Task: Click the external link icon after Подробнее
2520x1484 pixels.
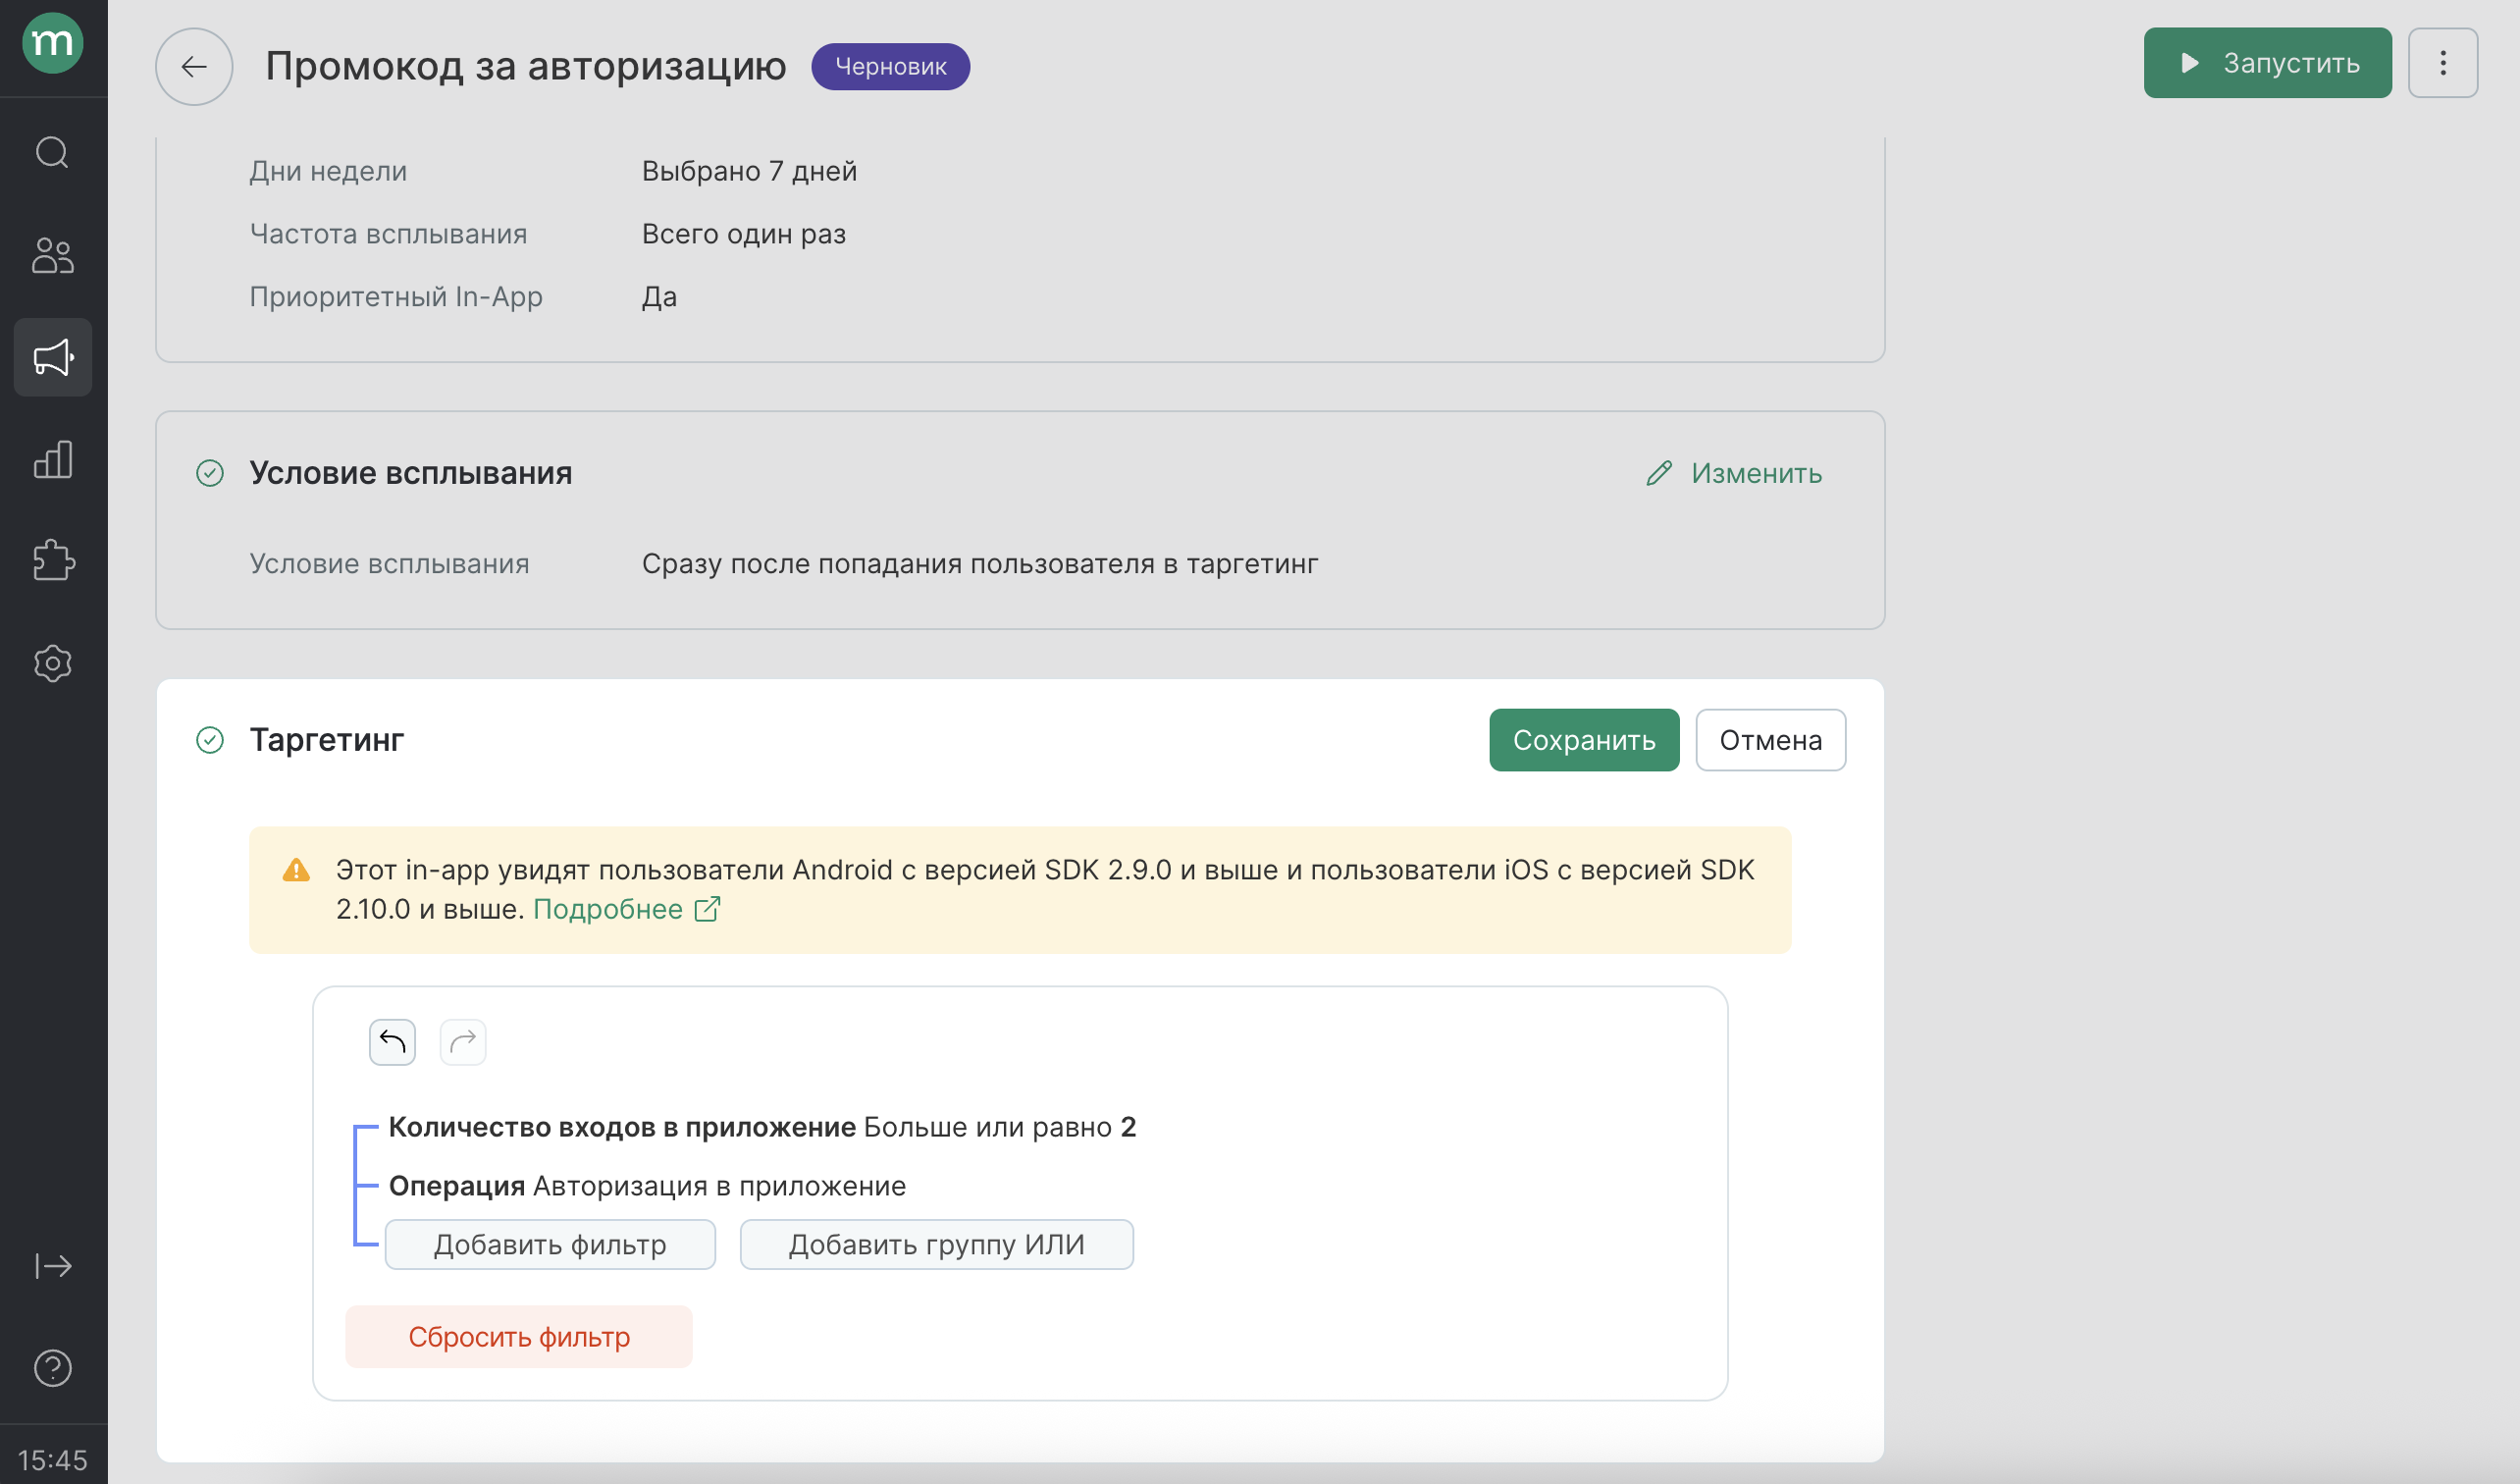Action: pos(707,909)
